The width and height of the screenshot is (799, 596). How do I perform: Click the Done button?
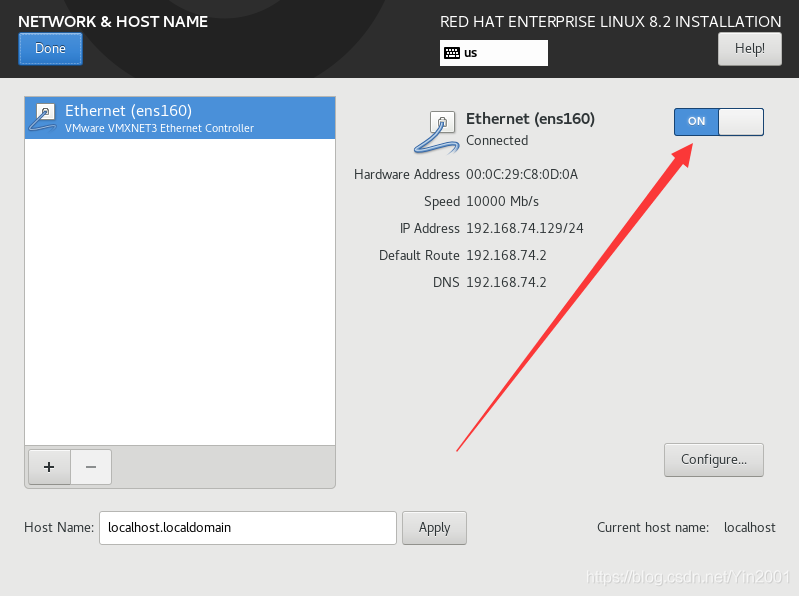50,49
